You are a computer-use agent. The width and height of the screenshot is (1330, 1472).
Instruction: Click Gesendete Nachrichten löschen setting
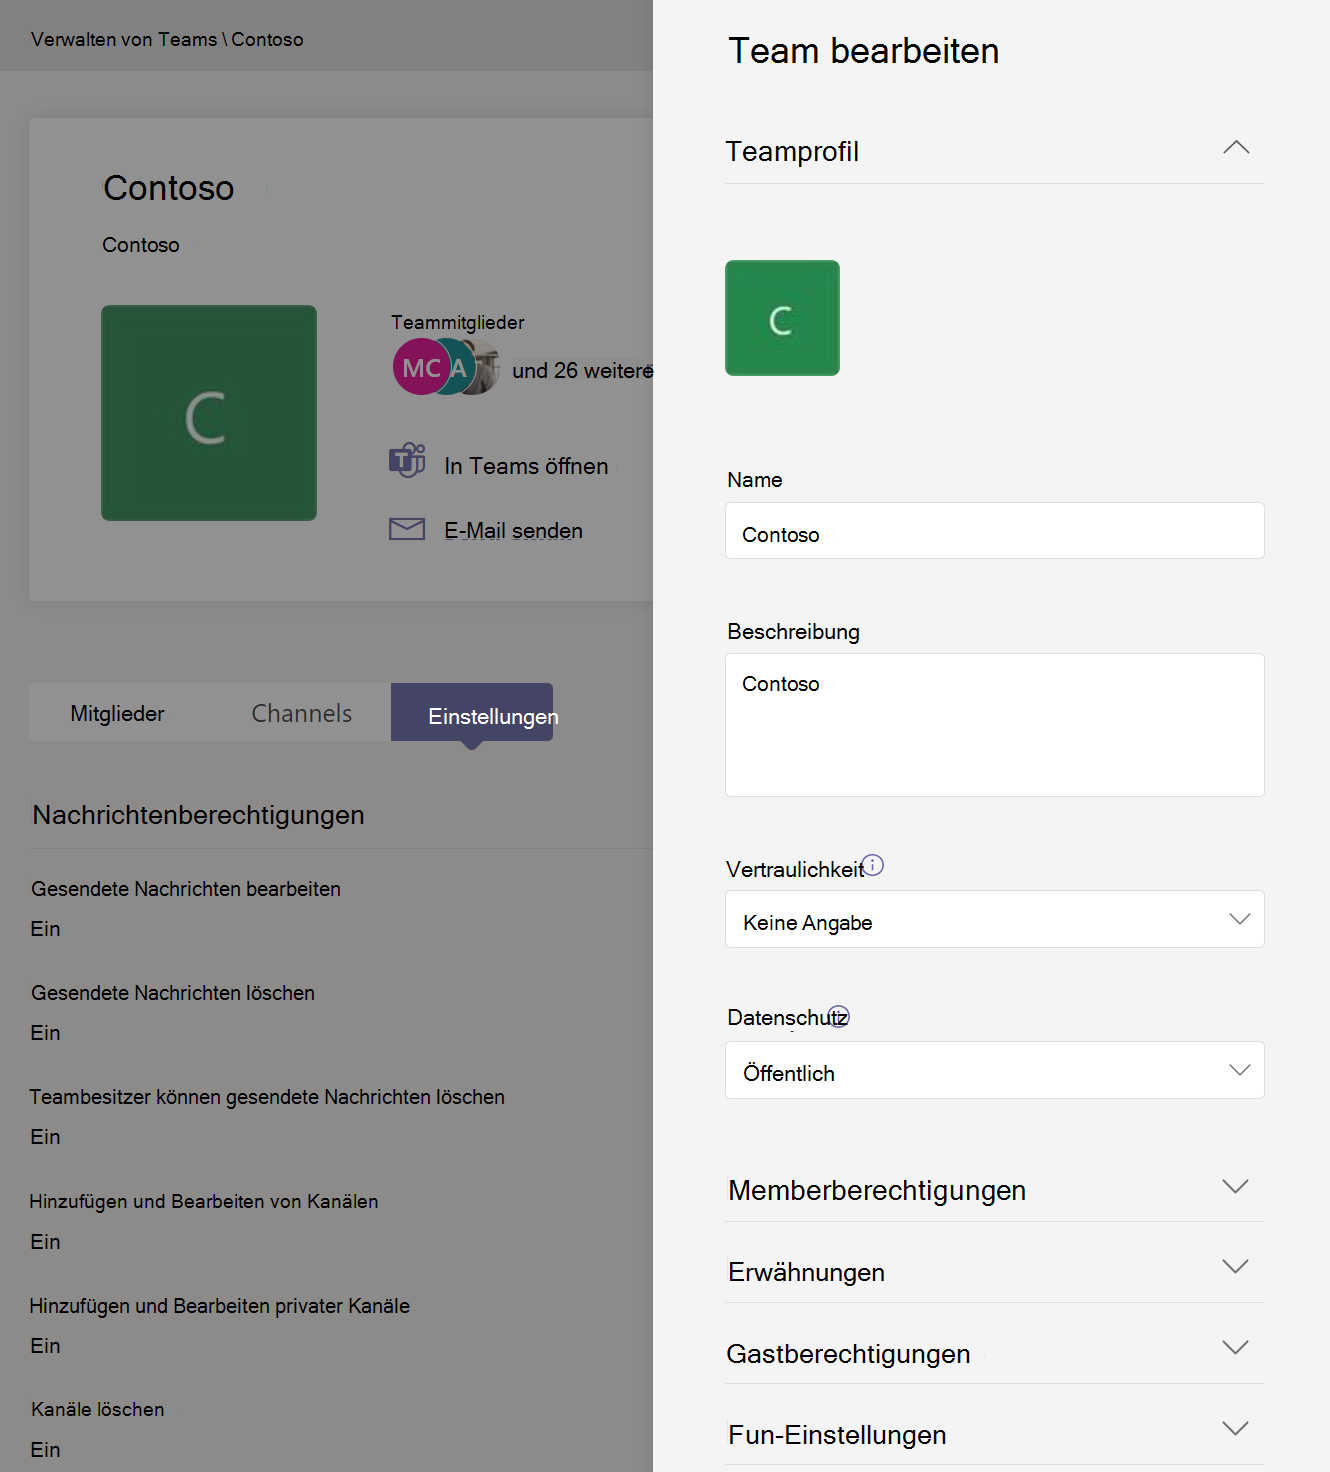pos(173,993)
